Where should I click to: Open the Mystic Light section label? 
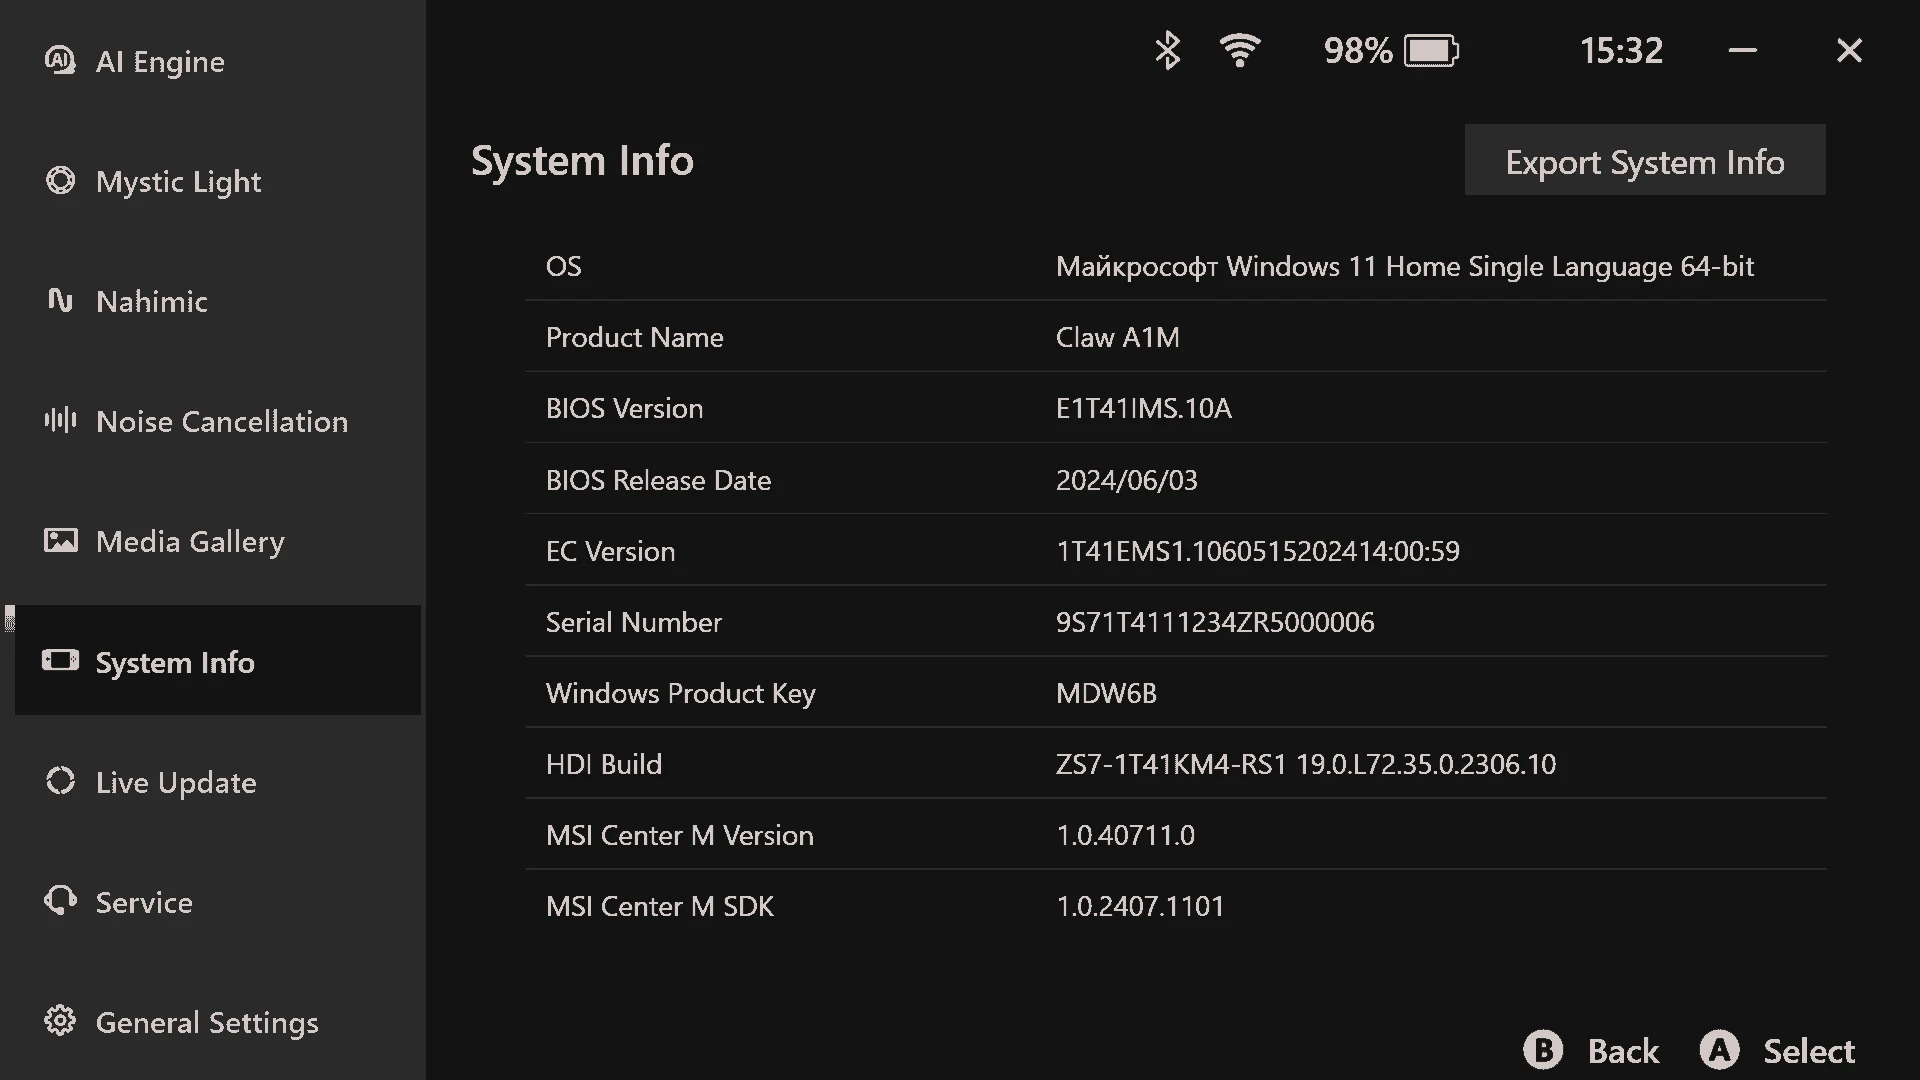coord(178,182)
